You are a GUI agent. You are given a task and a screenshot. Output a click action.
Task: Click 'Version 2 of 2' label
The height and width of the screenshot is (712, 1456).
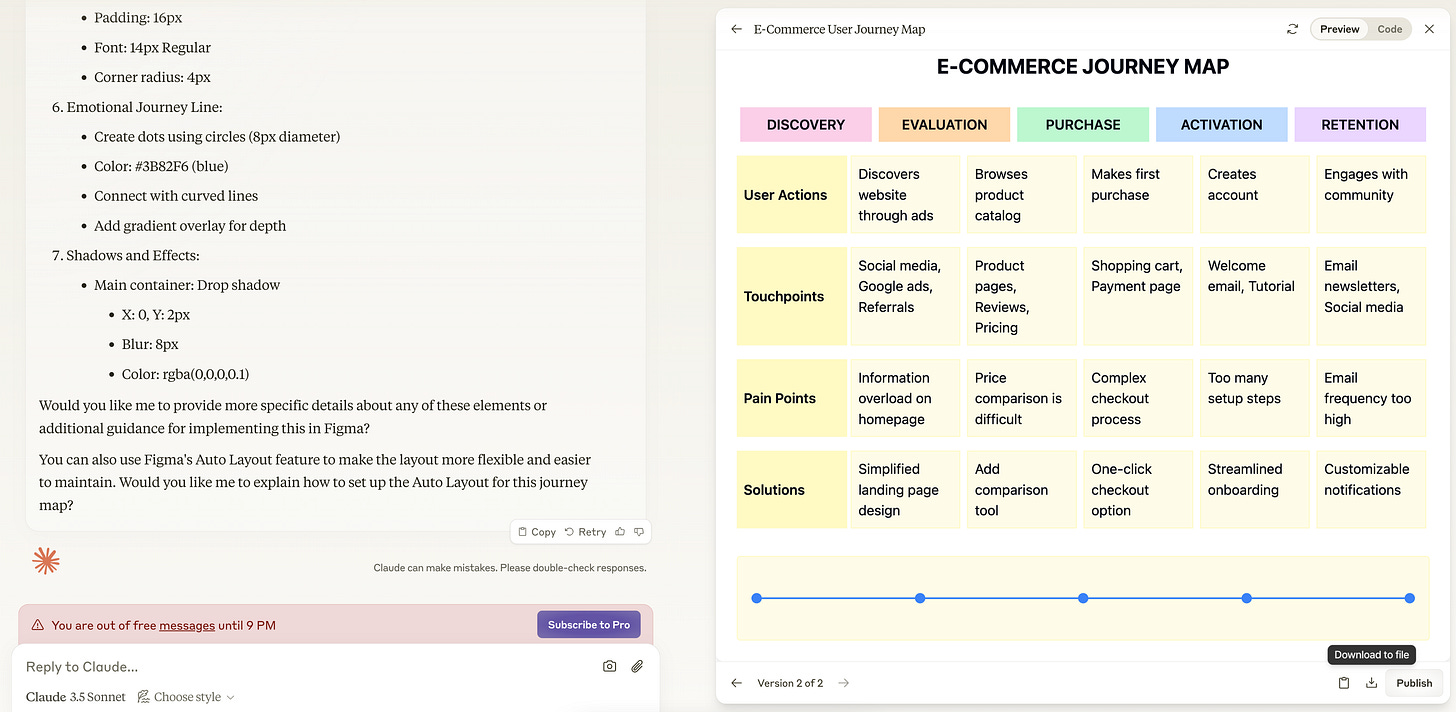pyautogui.click(x=790, y=683)
